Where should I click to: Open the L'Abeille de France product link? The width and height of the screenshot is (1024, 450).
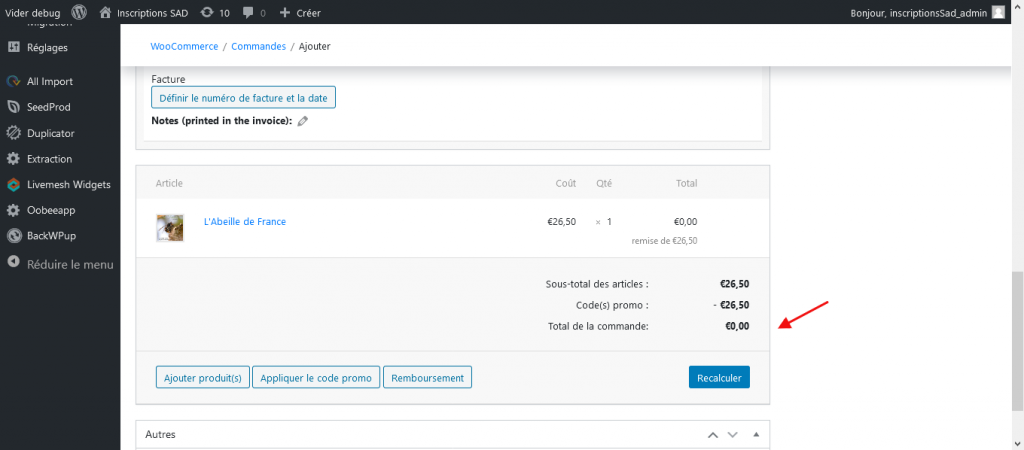pyautogui.click(x=245, y=222)
